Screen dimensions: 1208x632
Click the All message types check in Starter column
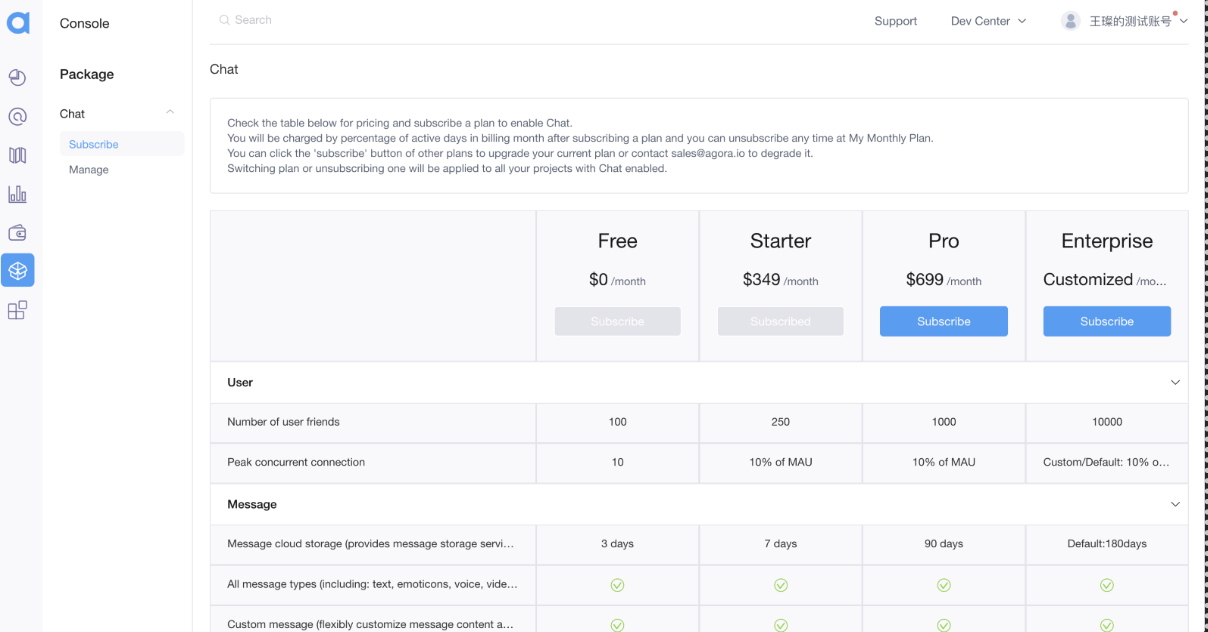[x=781, y=585]
